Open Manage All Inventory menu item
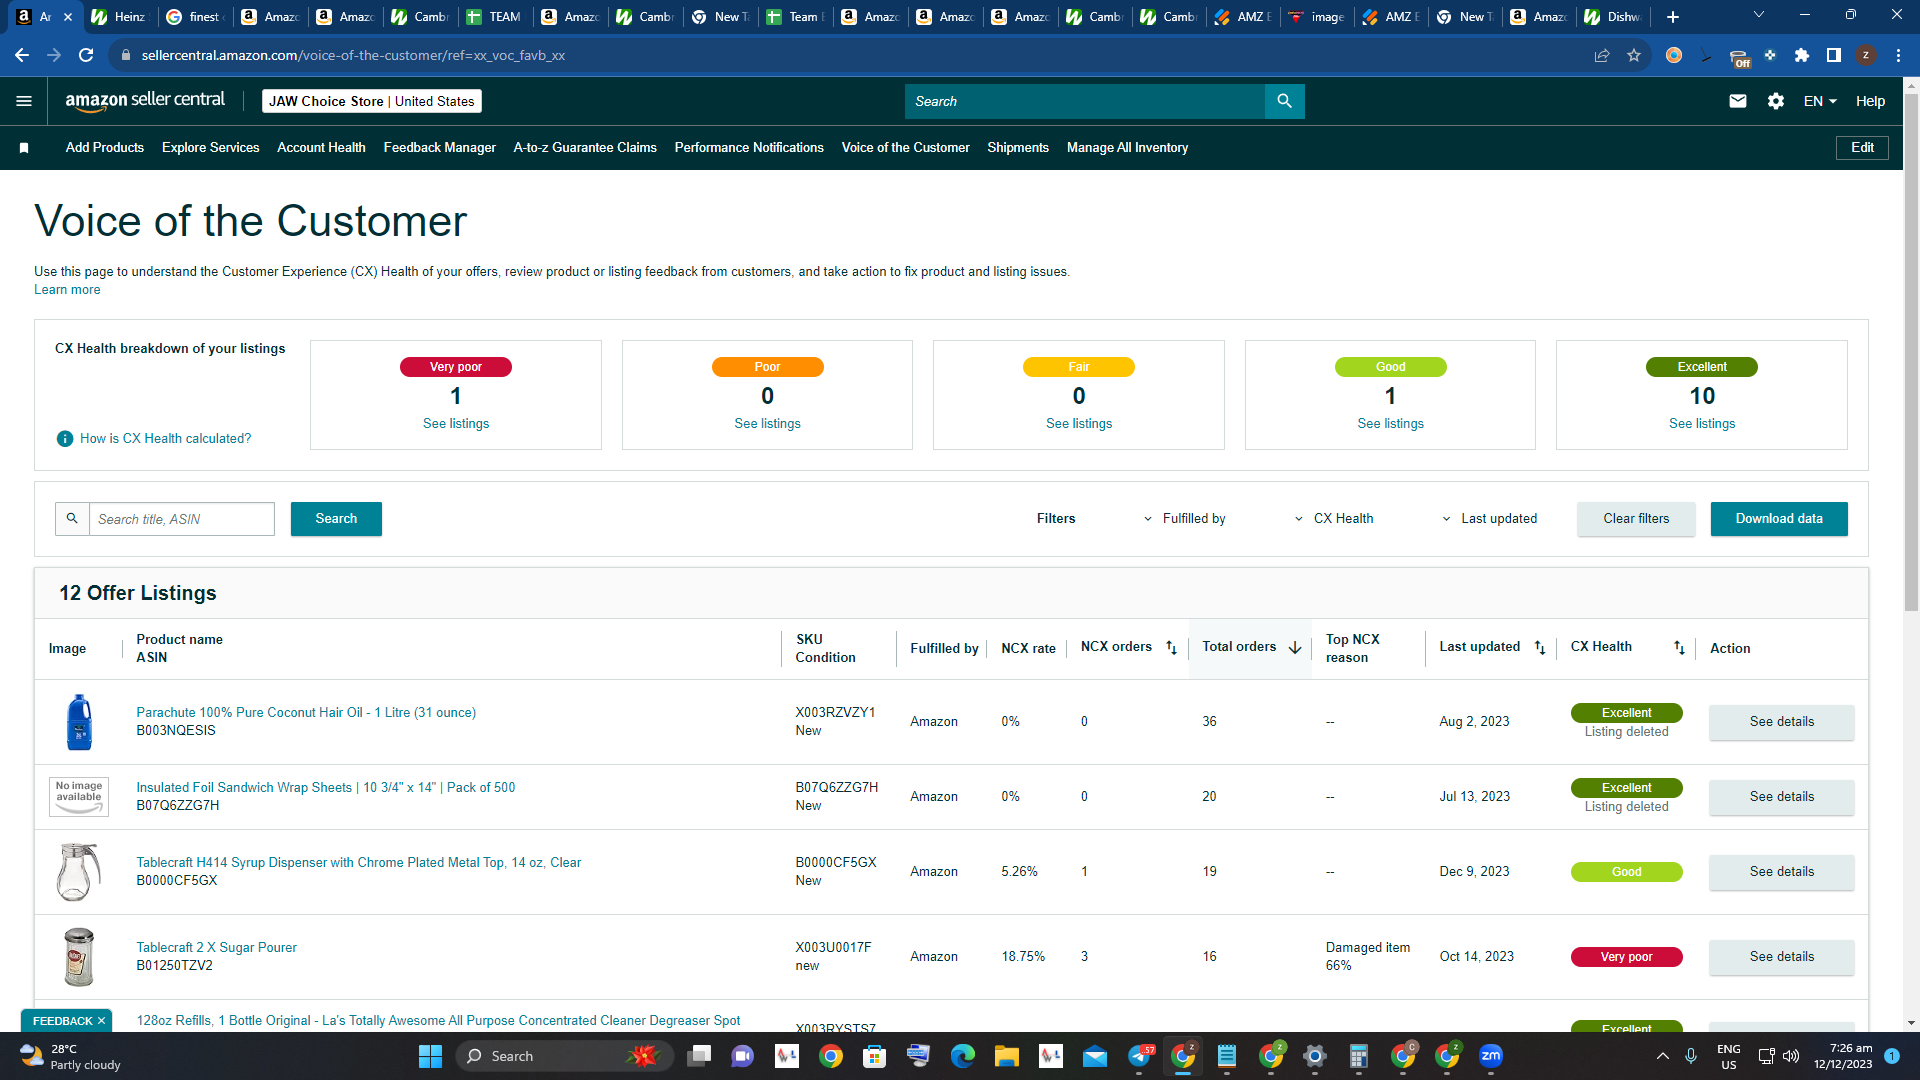Viewport: 1920px width, 1080px height. coord(1127,148)
